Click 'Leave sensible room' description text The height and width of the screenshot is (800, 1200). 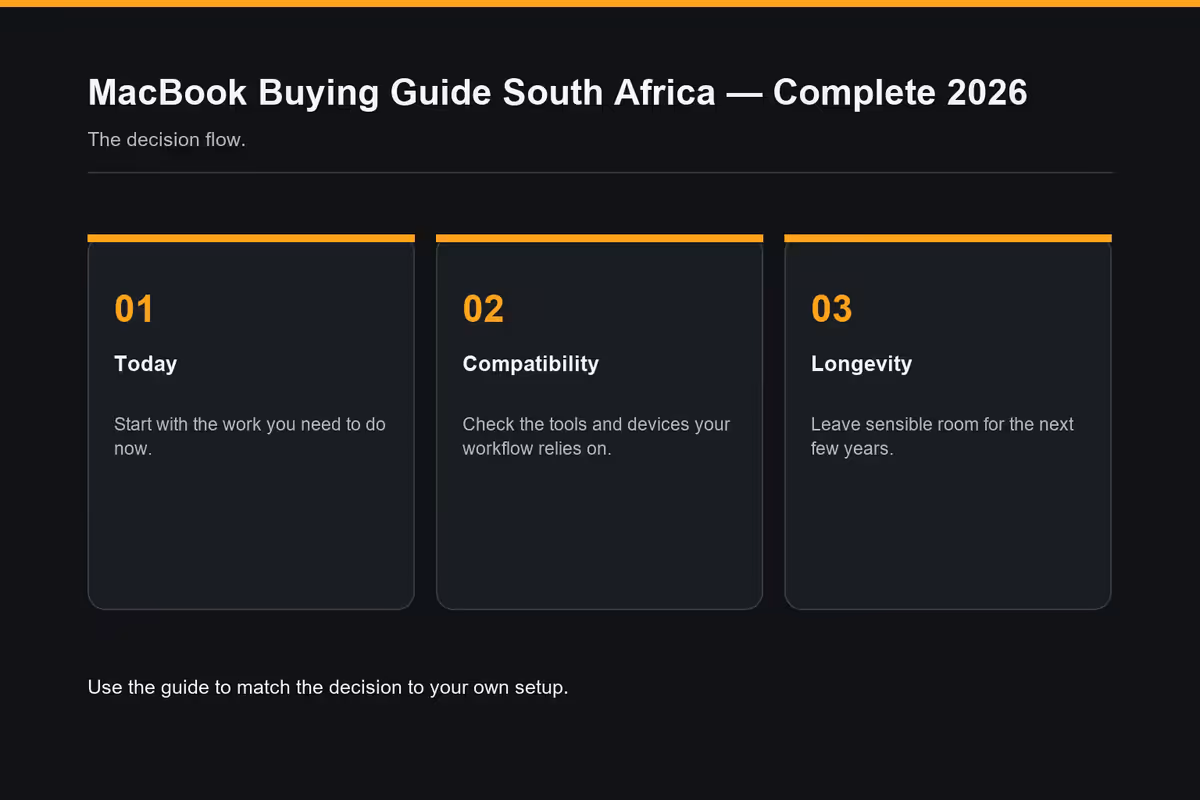(x=942, y=436)
